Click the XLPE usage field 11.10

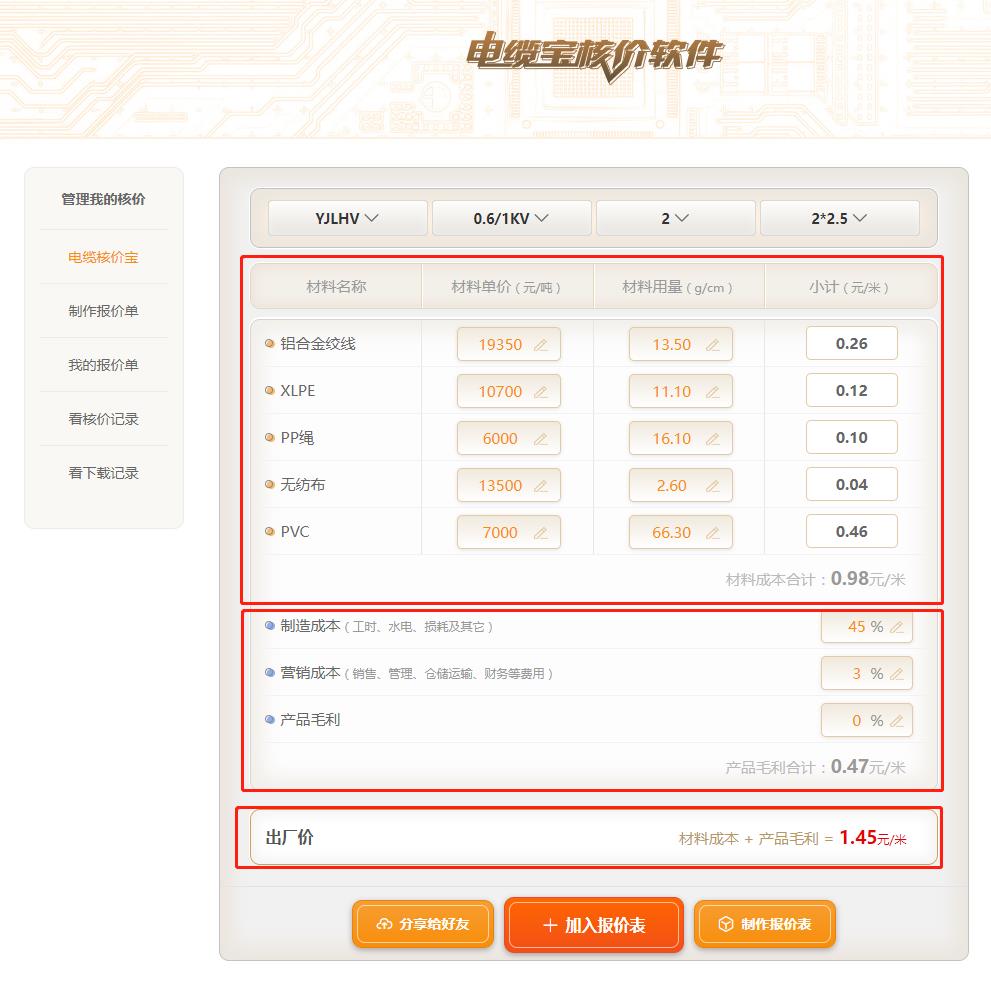coord(681,391)
